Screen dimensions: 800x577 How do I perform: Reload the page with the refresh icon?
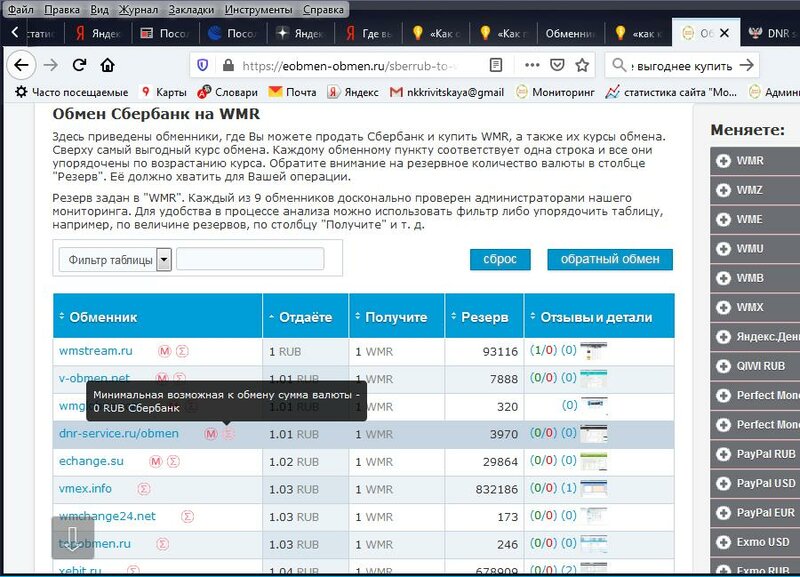click(79, 65)
